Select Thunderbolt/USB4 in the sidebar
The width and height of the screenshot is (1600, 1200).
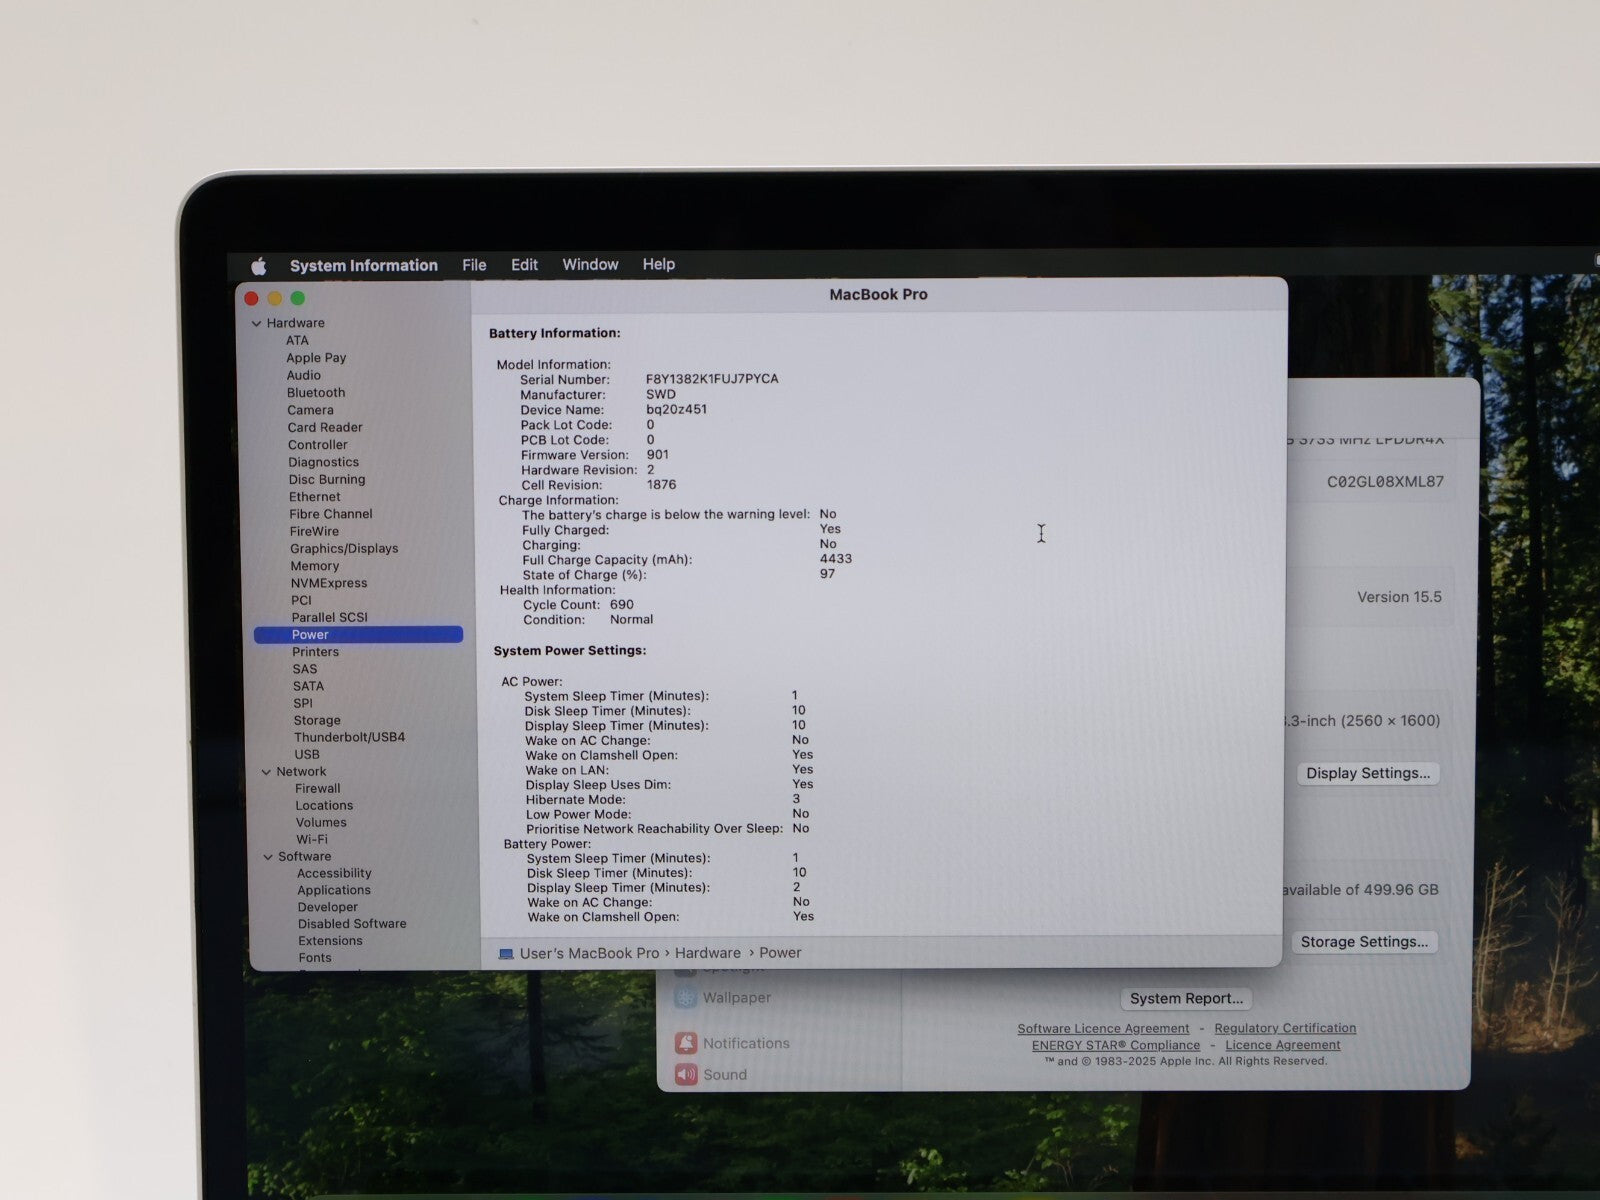349,737
